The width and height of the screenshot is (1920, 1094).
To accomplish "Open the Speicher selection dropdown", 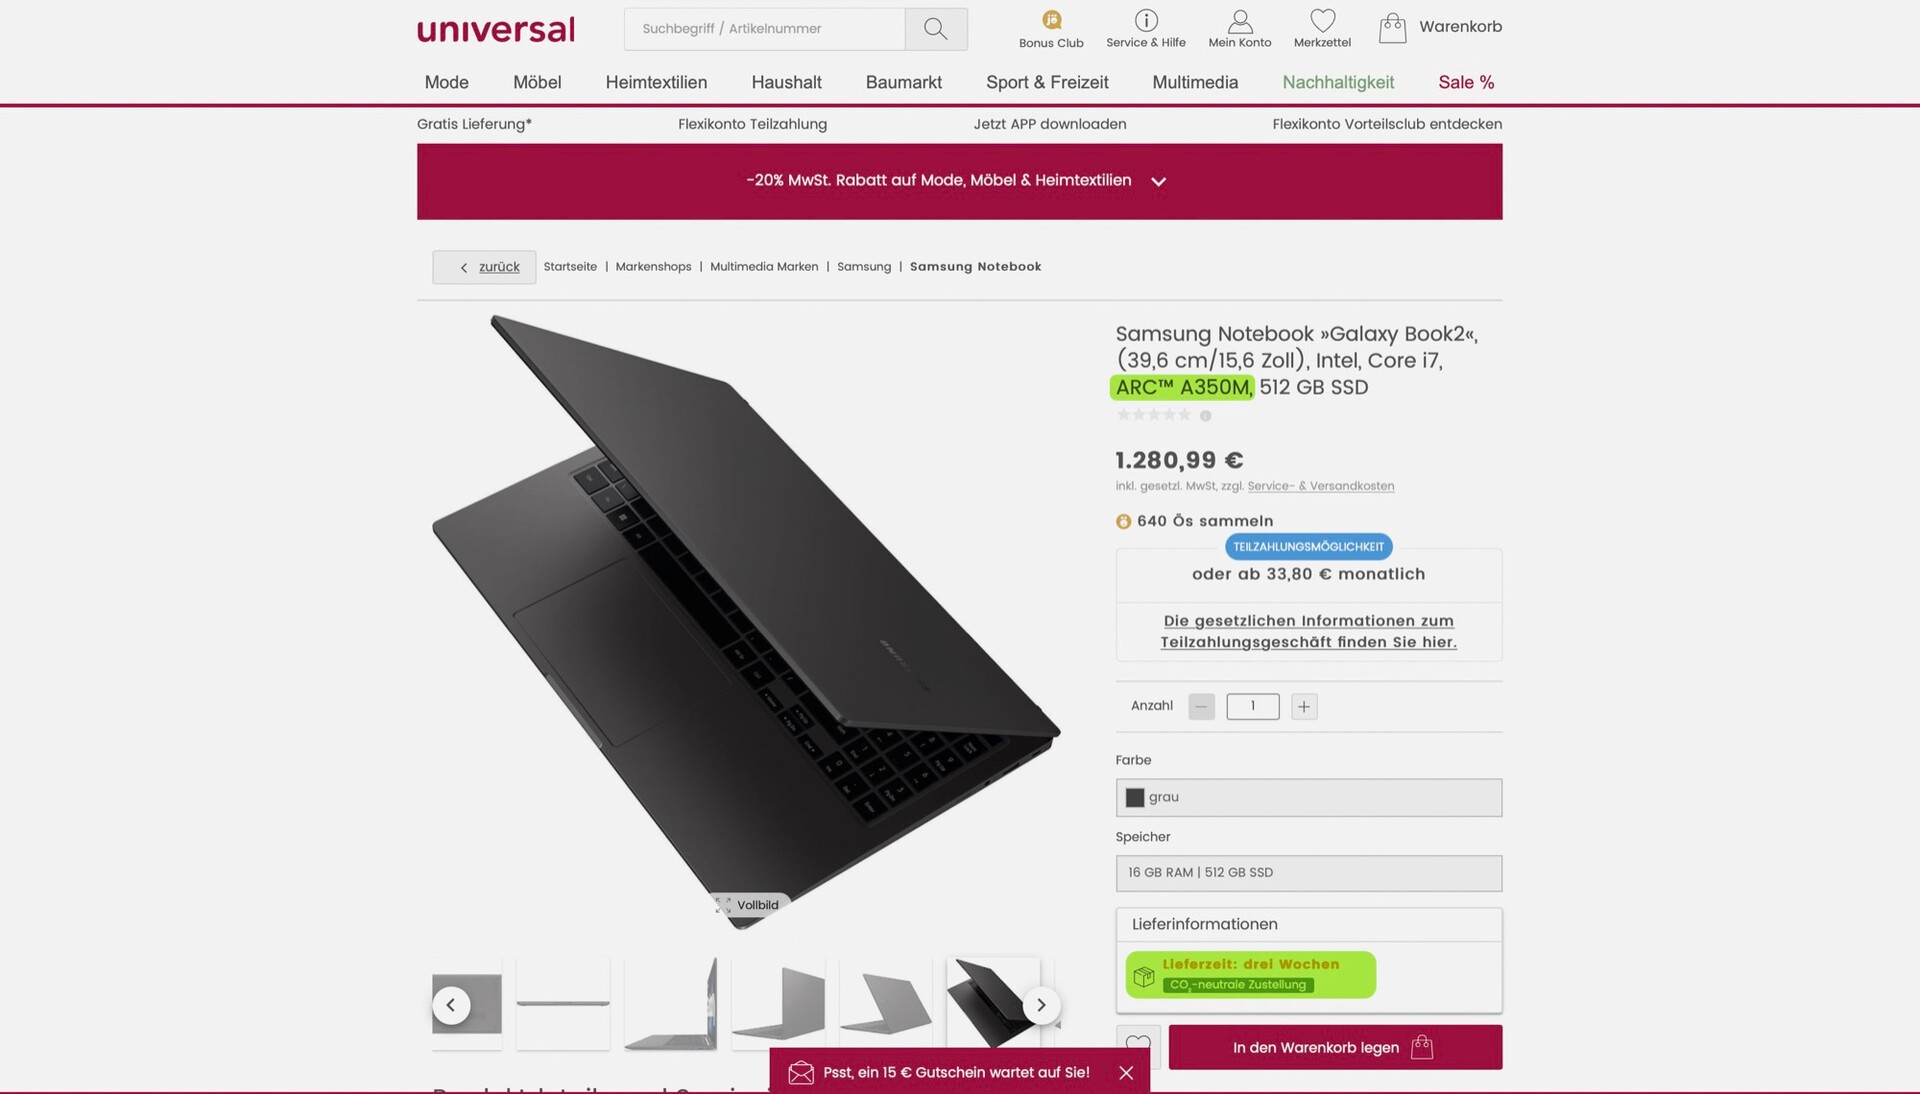I will 1308,873.
